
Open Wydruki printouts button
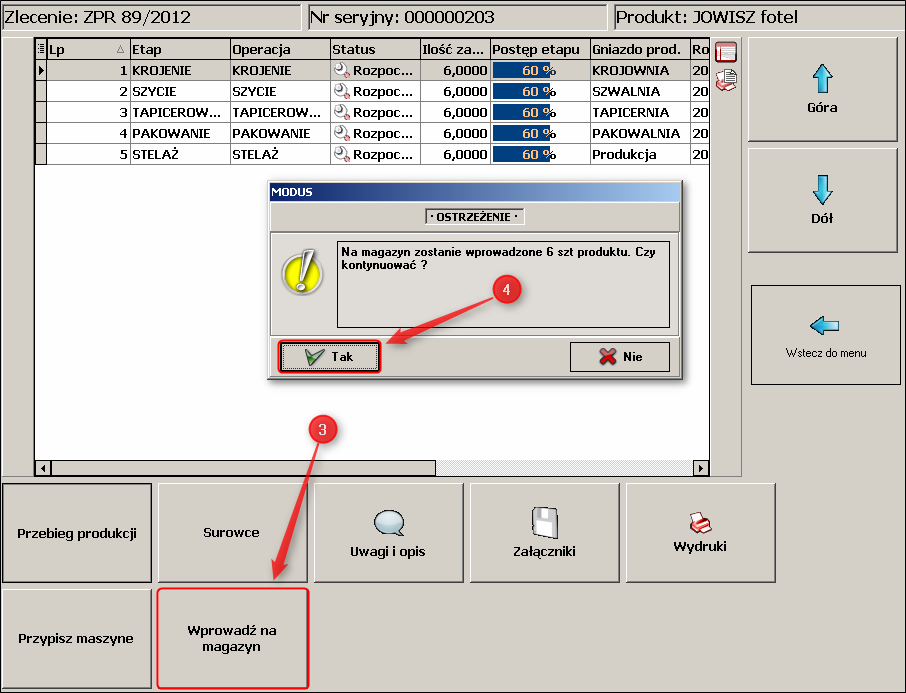click(700, 533)
